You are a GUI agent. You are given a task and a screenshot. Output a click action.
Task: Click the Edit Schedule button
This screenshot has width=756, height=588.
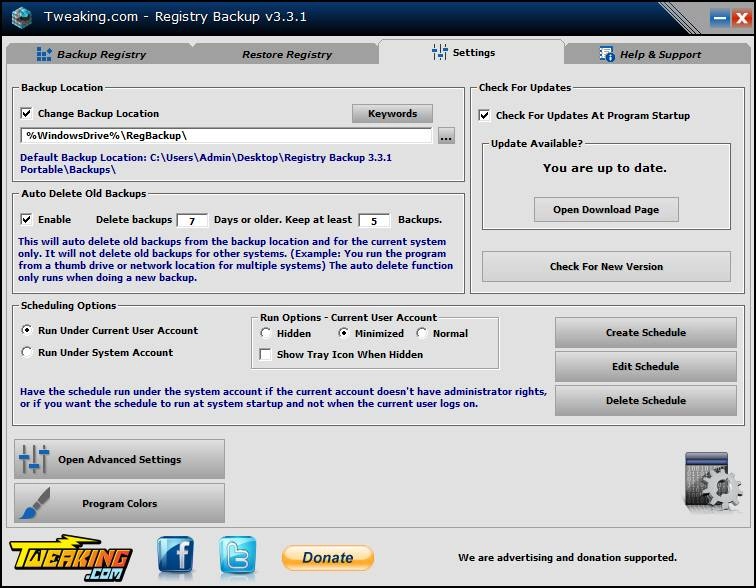646,366
